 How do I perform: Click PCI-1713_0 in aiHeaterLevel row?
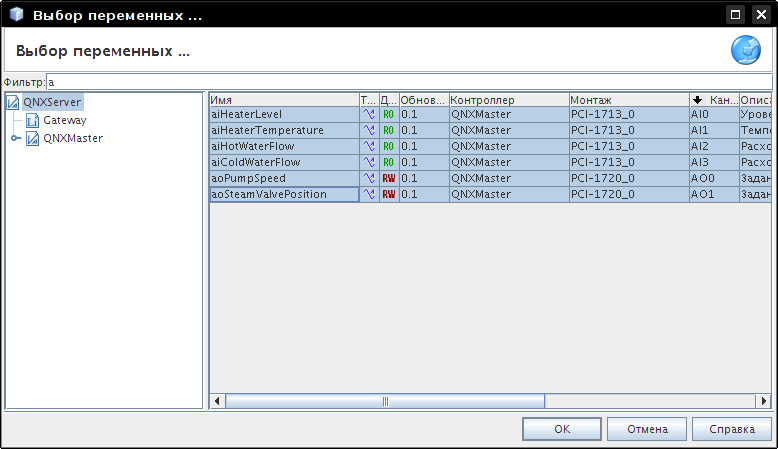click(629, 114)
